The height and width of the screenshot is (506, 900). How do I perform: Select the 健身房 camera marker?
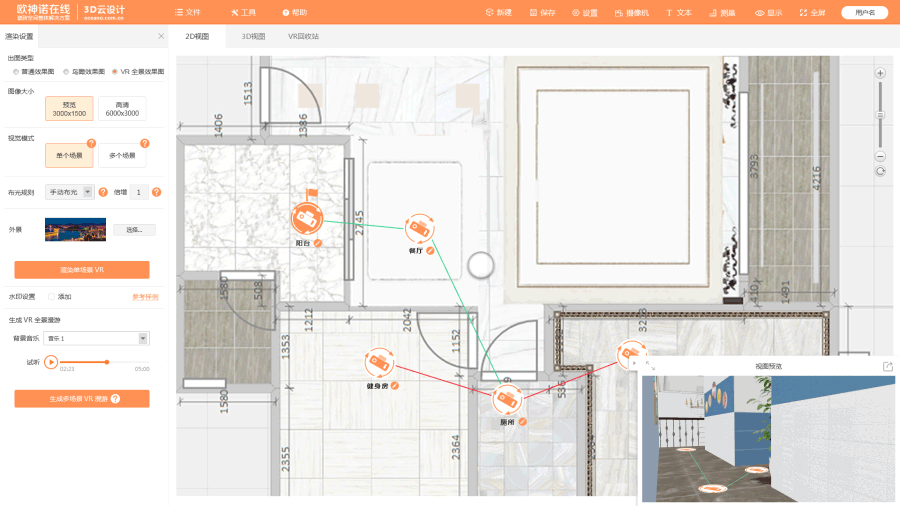[379, 363]
